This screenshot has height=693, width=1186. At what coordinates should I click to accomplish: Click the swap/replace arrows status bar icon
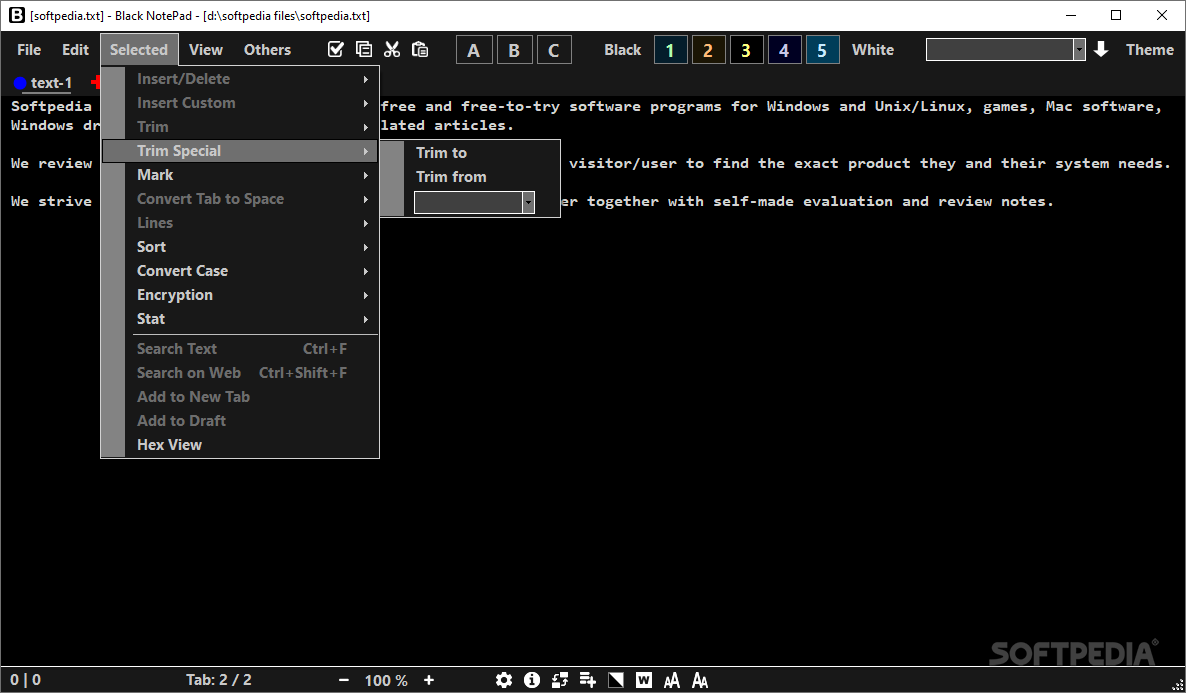[x=560, y=680]
